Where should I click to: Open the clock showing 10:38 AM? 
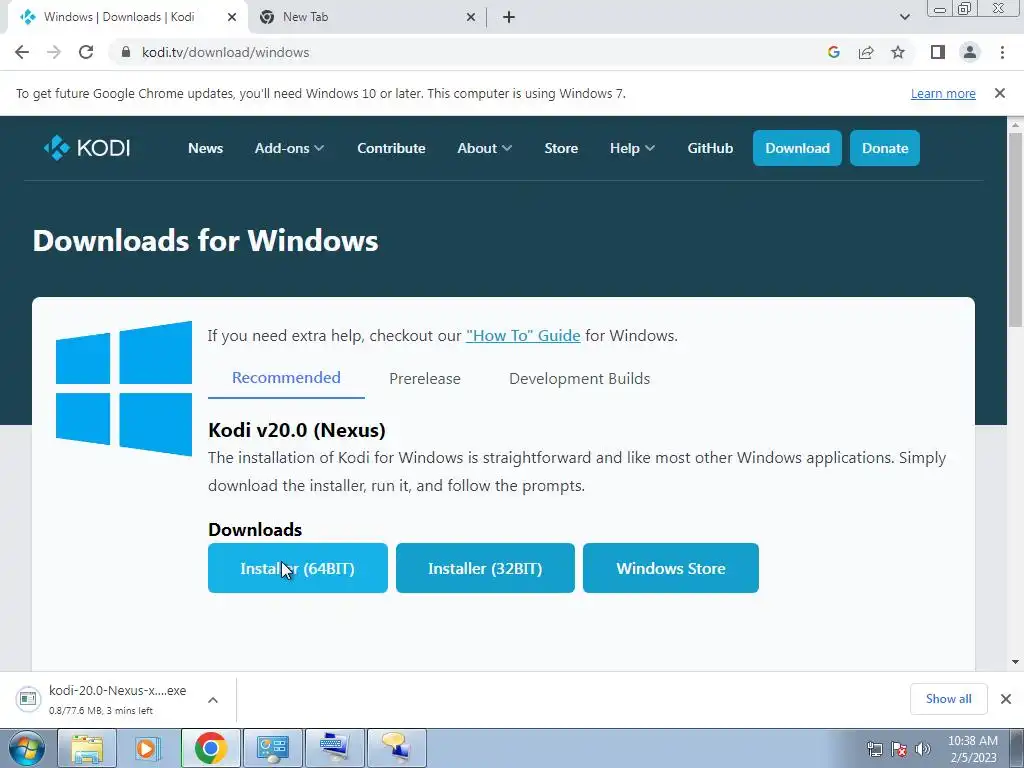(x=973, y=749)
